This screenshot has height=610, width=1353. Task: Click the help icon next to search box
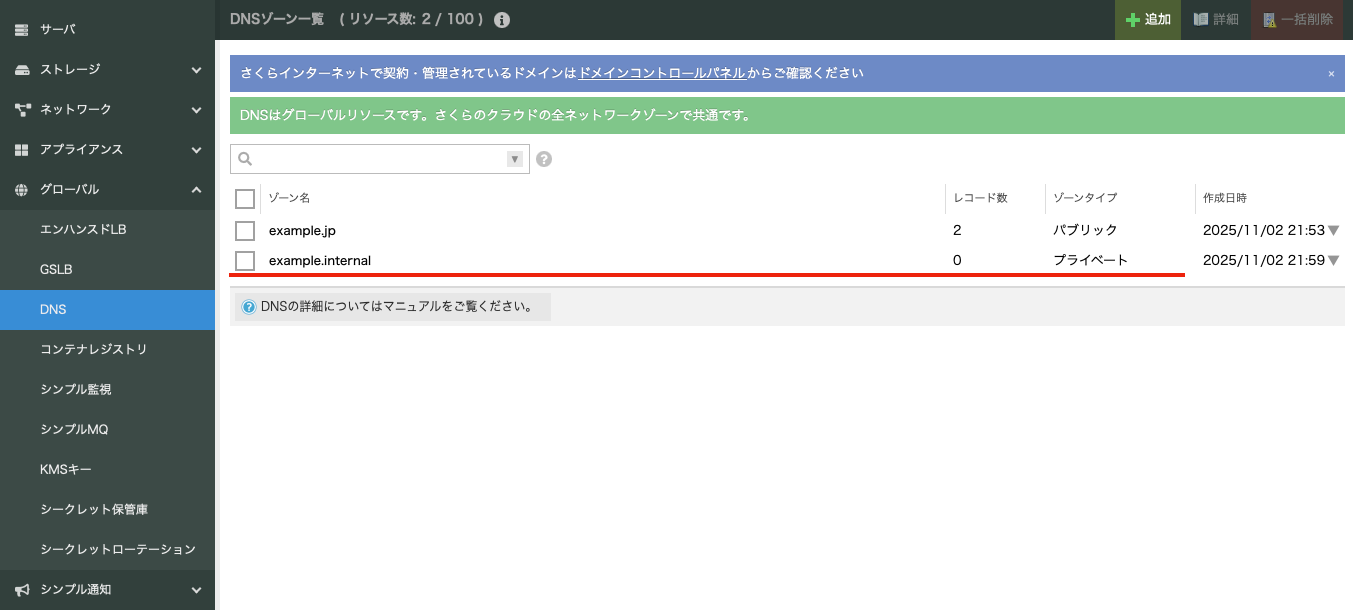coord(544,159)
